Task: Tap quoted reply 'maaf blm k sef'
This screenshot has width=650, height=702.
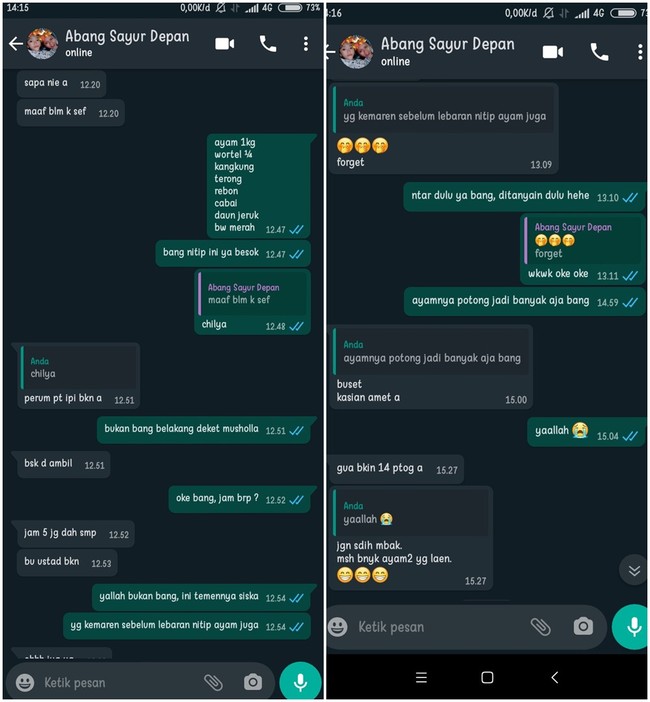Action: click(x=252, y=294)
